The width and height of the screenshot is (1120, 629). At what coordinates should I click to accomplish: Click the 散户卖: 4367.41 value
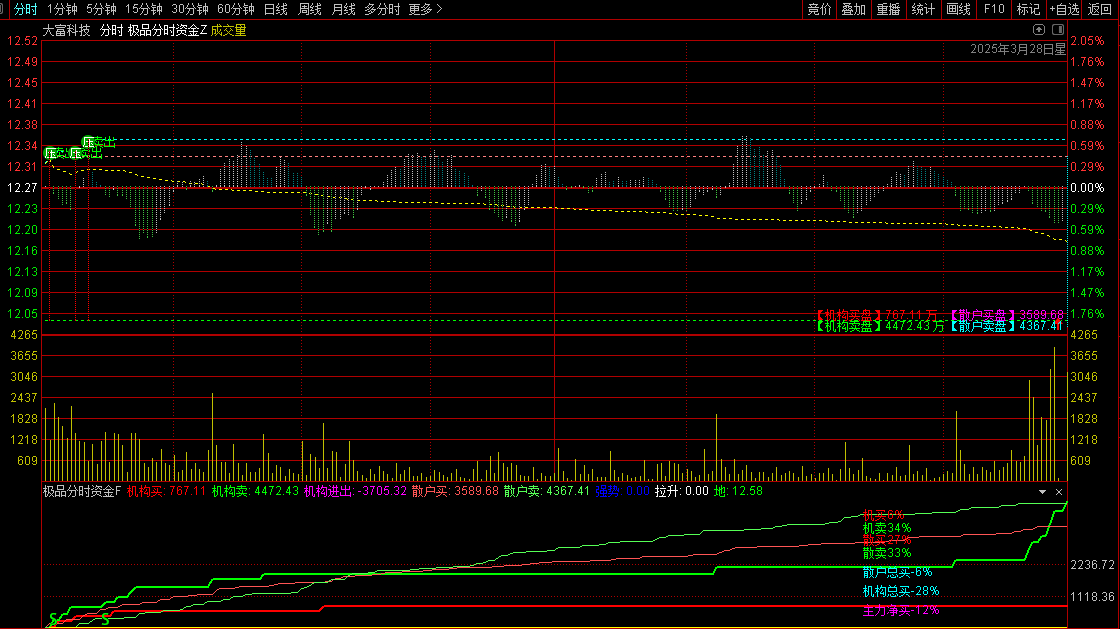pyautogui.click(x=546, y=491)
